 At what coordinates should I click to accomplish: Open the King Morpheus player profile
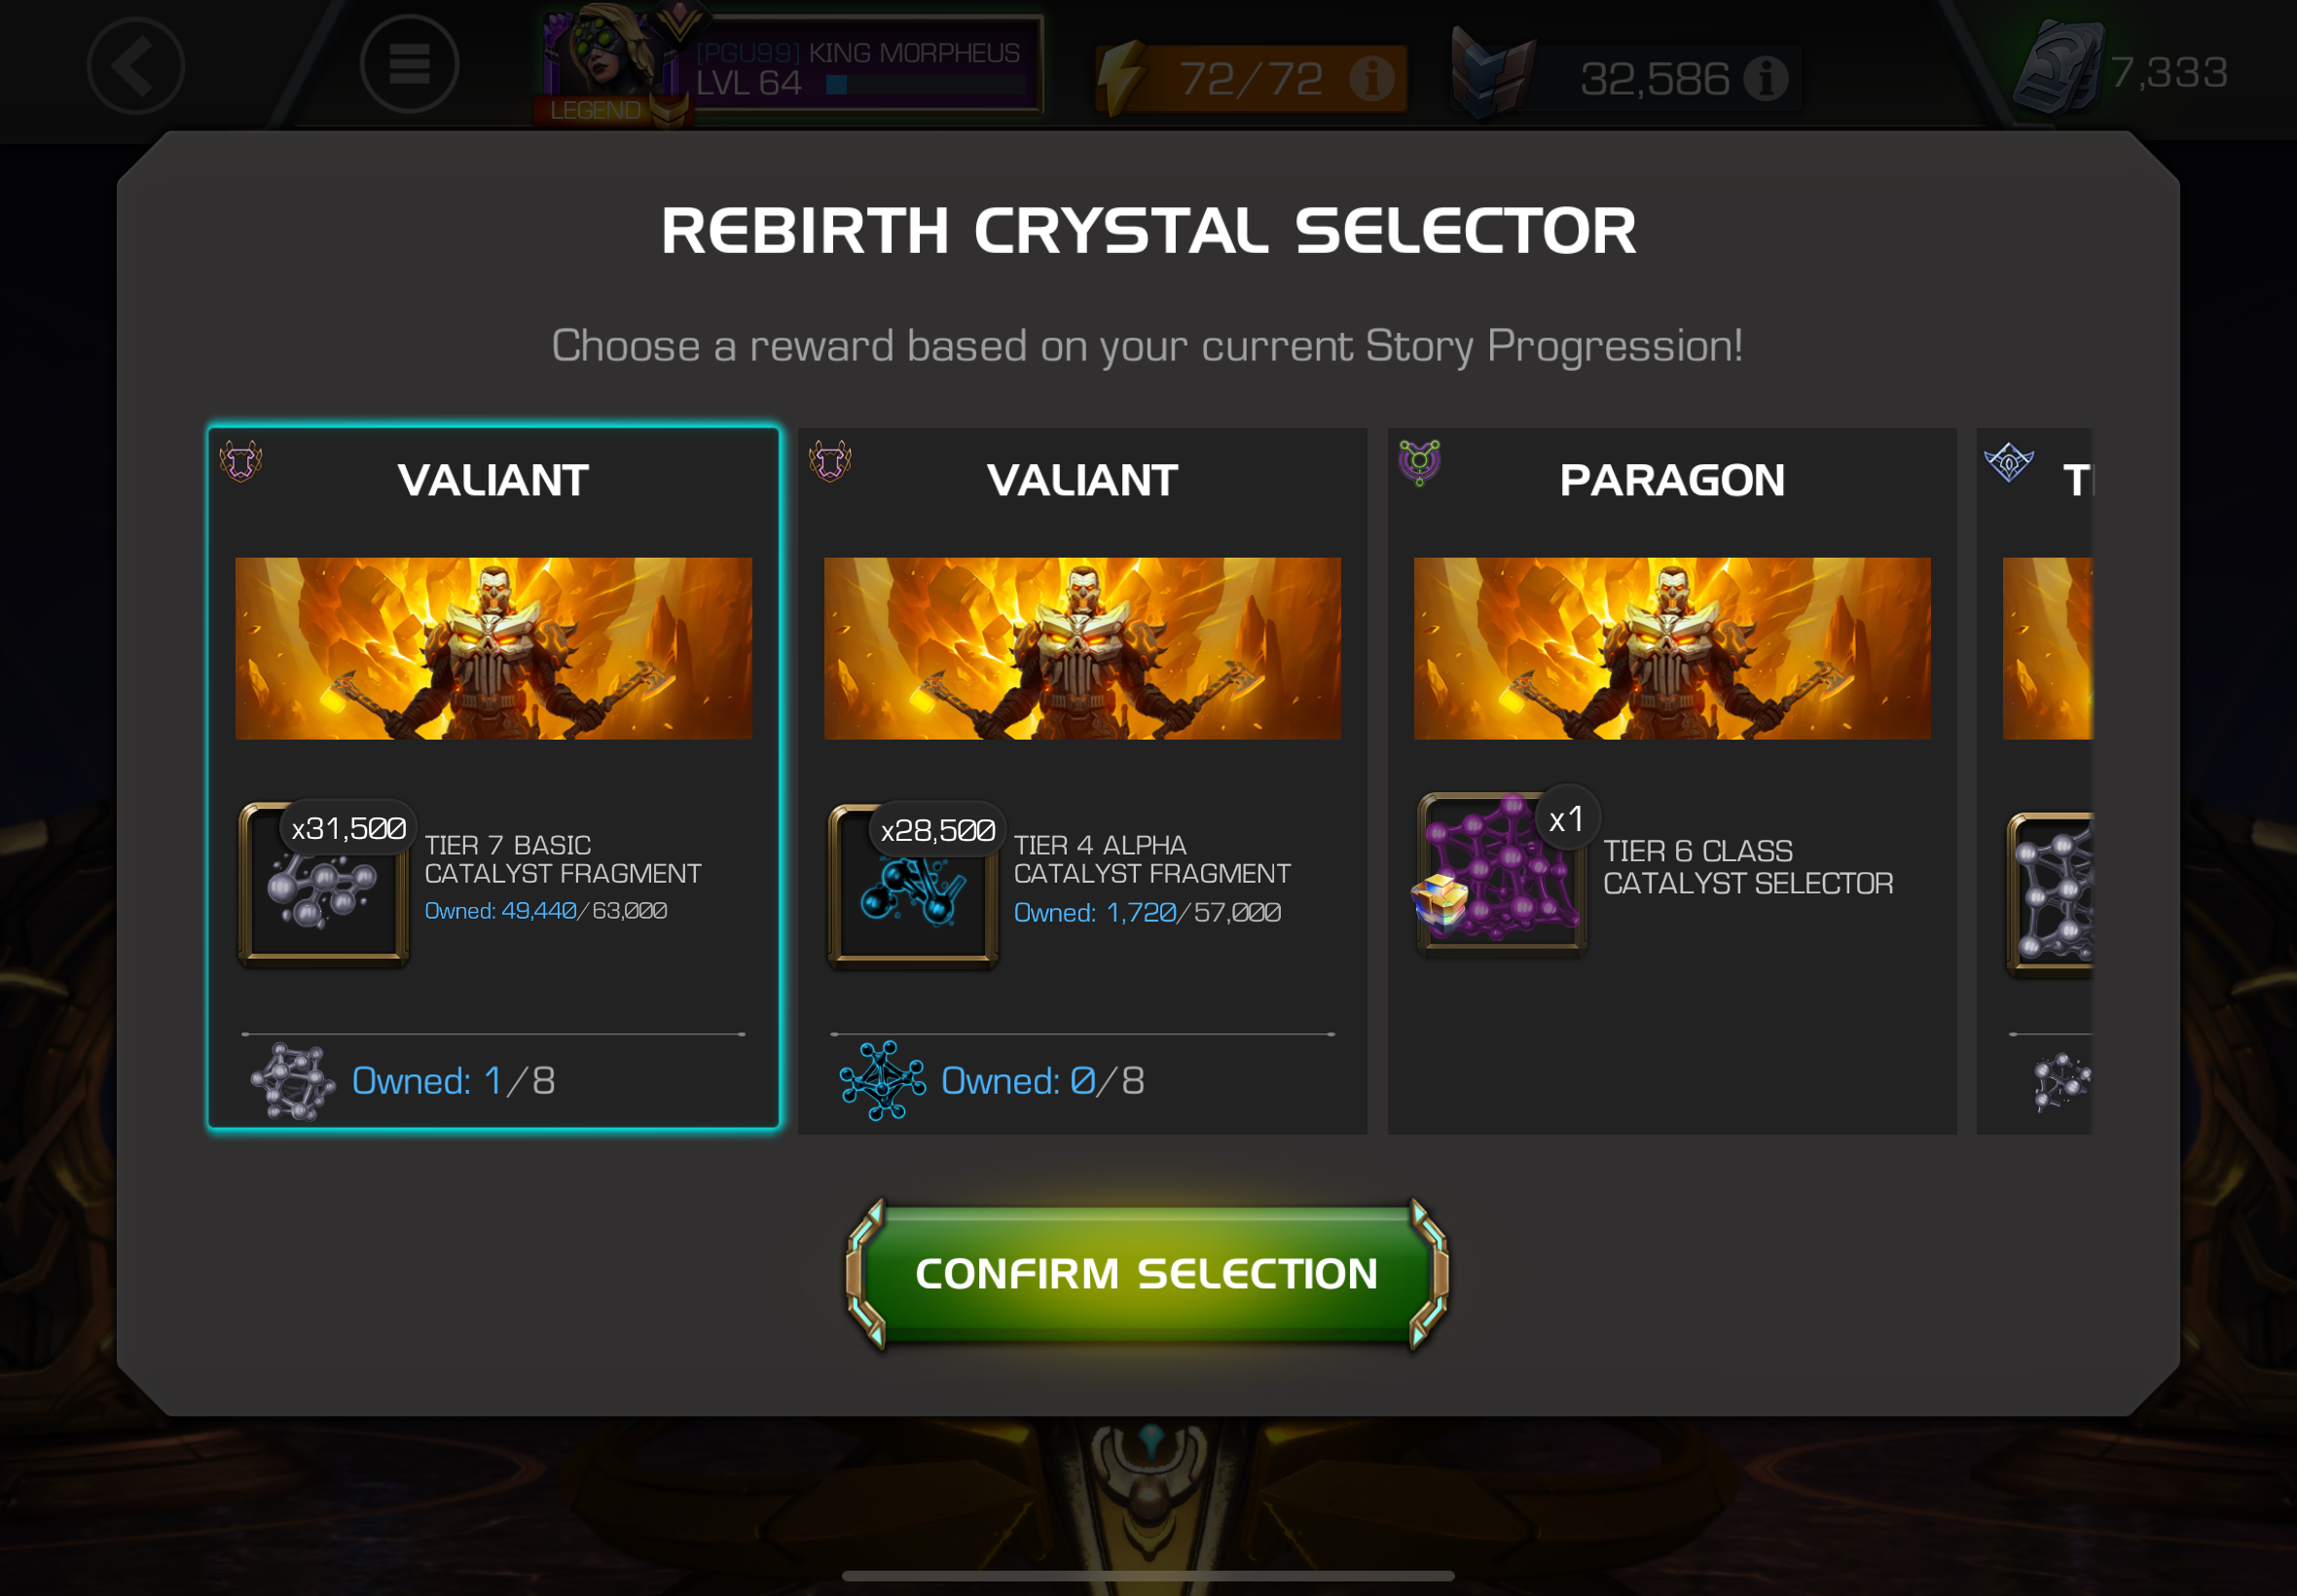pos(790,66)
